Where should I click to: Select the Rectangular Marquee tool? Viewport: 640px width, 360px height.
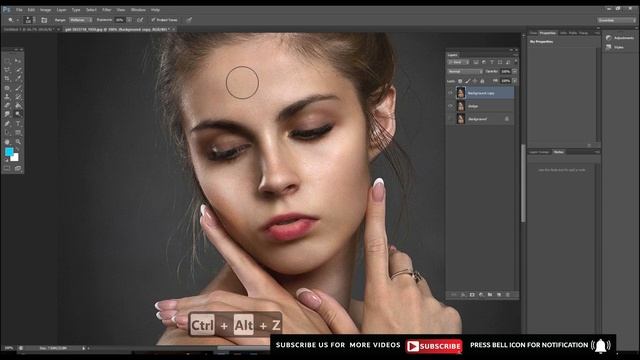click(7, 60)
